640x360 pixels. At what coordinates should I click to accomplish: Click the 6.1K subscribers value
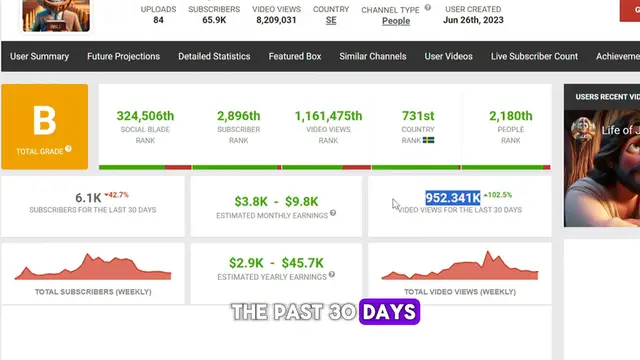click(x=88, y=198)
